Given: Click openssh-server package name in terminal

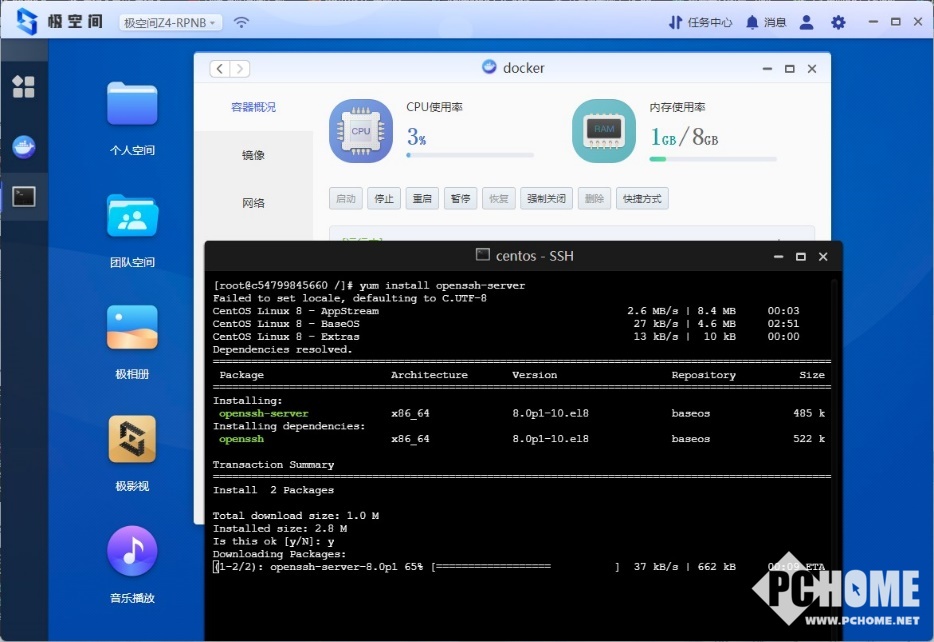Looking at the screenshot, I should pos(264,413).
